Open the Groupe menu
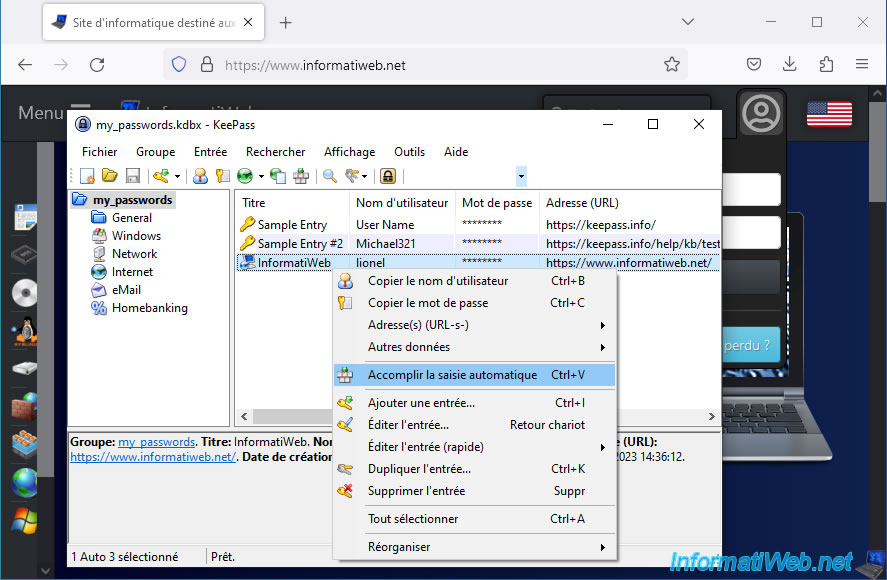This screenshot has height=580, width=887. (156, 152)
